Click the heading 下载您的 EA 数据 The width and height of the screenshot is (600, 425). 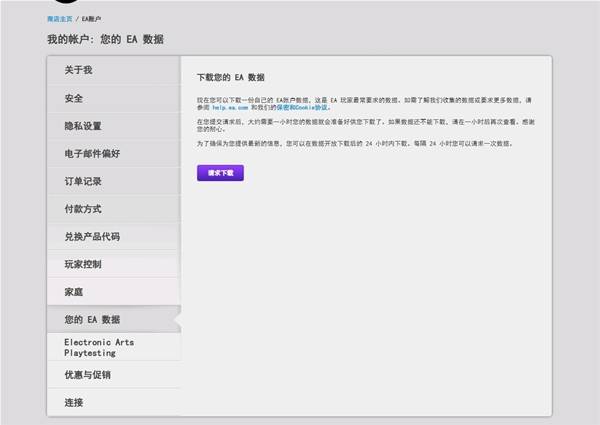click(x=231, y=78)
